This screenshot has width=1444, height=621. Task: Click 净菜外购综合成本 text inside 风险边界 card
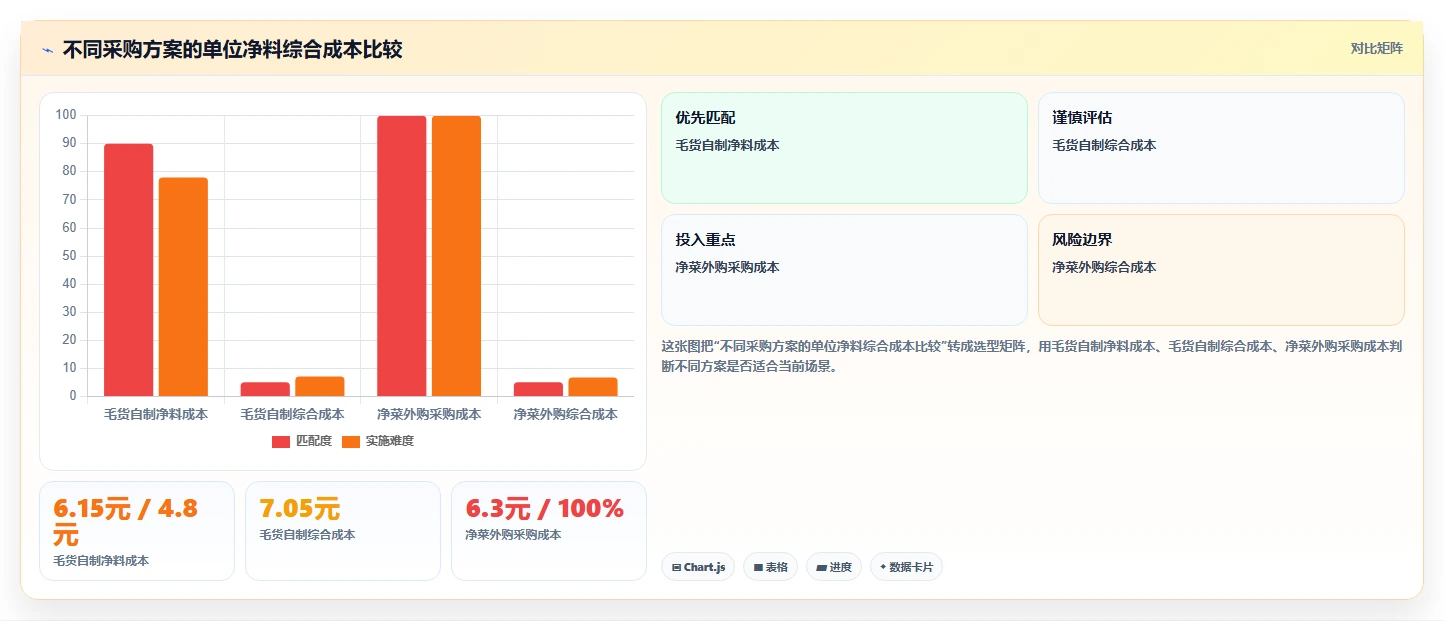pyautogui.click(x=1104, y=268)
